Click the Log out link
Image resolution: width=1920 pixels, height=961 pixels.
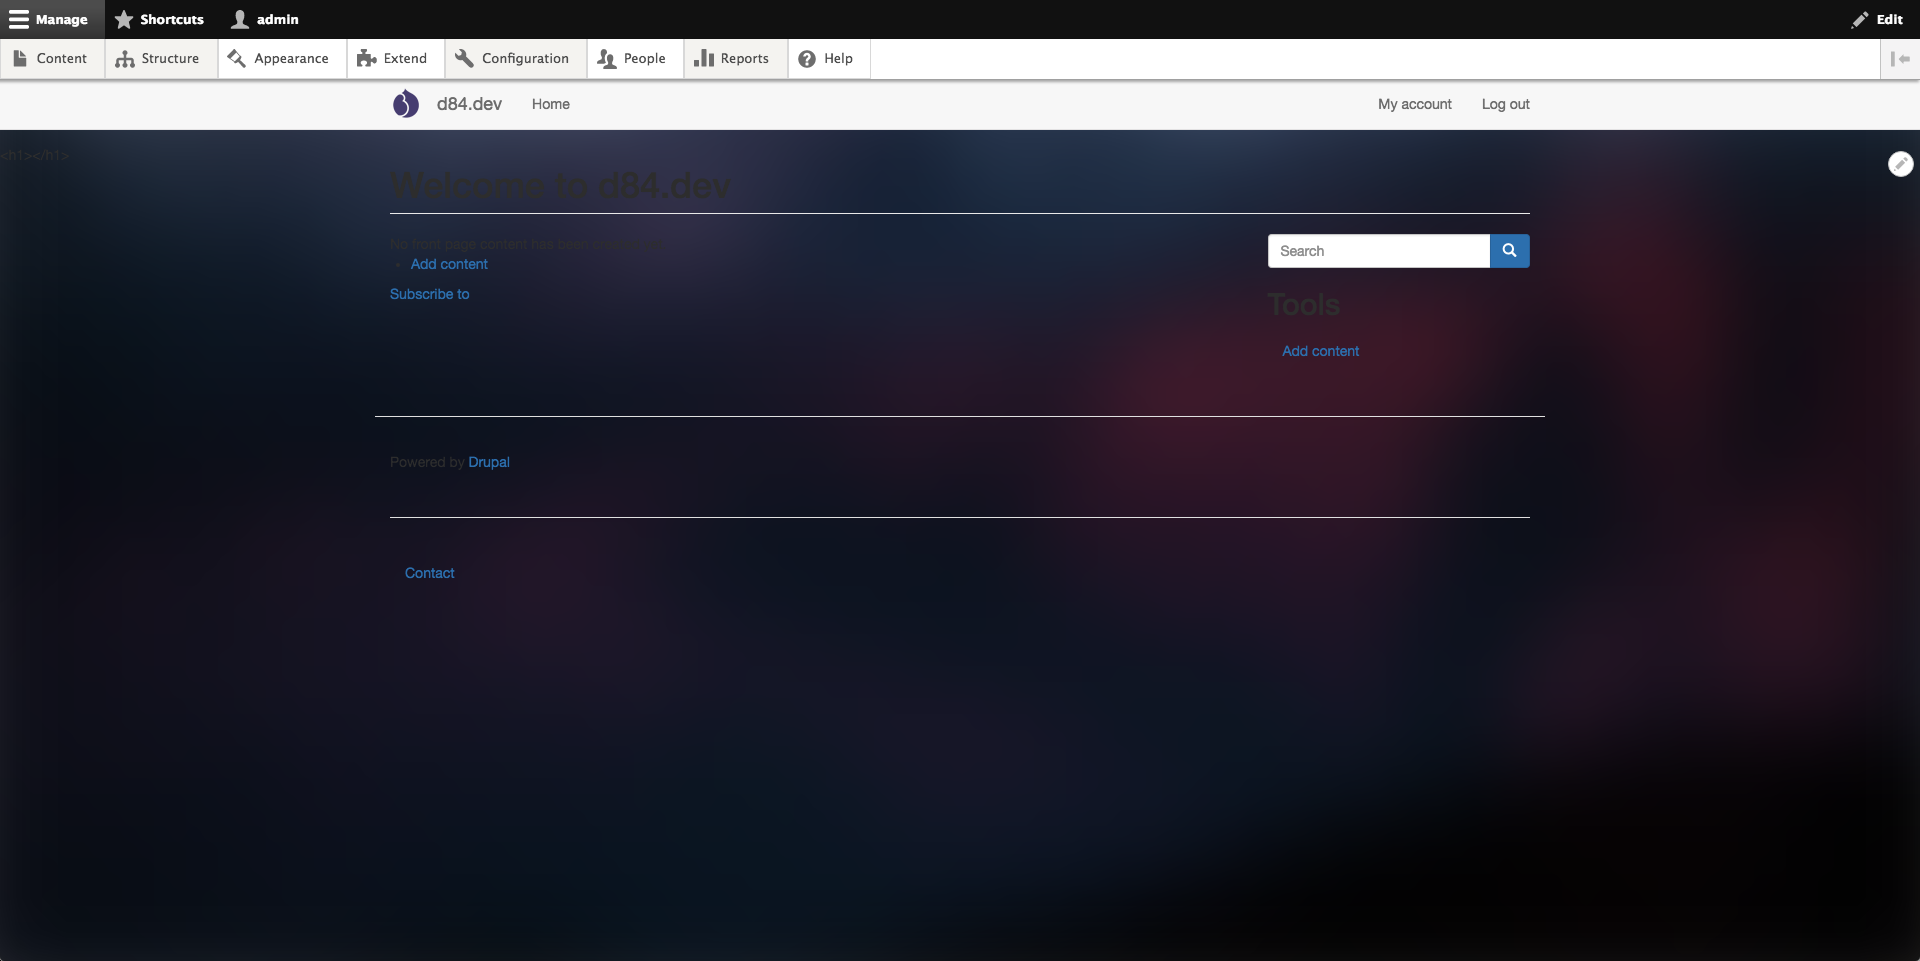tap(1505, 104)
